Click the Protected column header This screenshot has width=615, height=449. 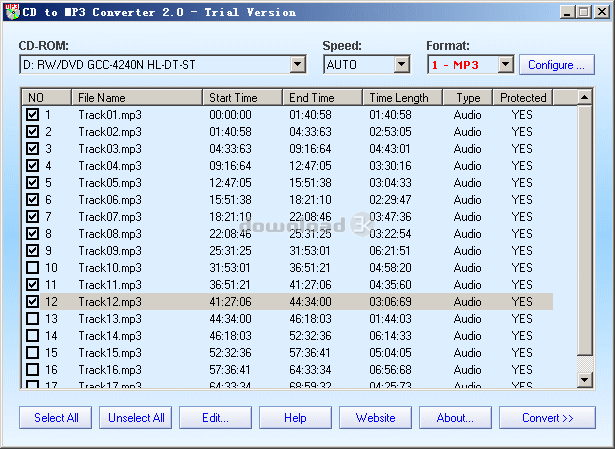click(523, 97)
